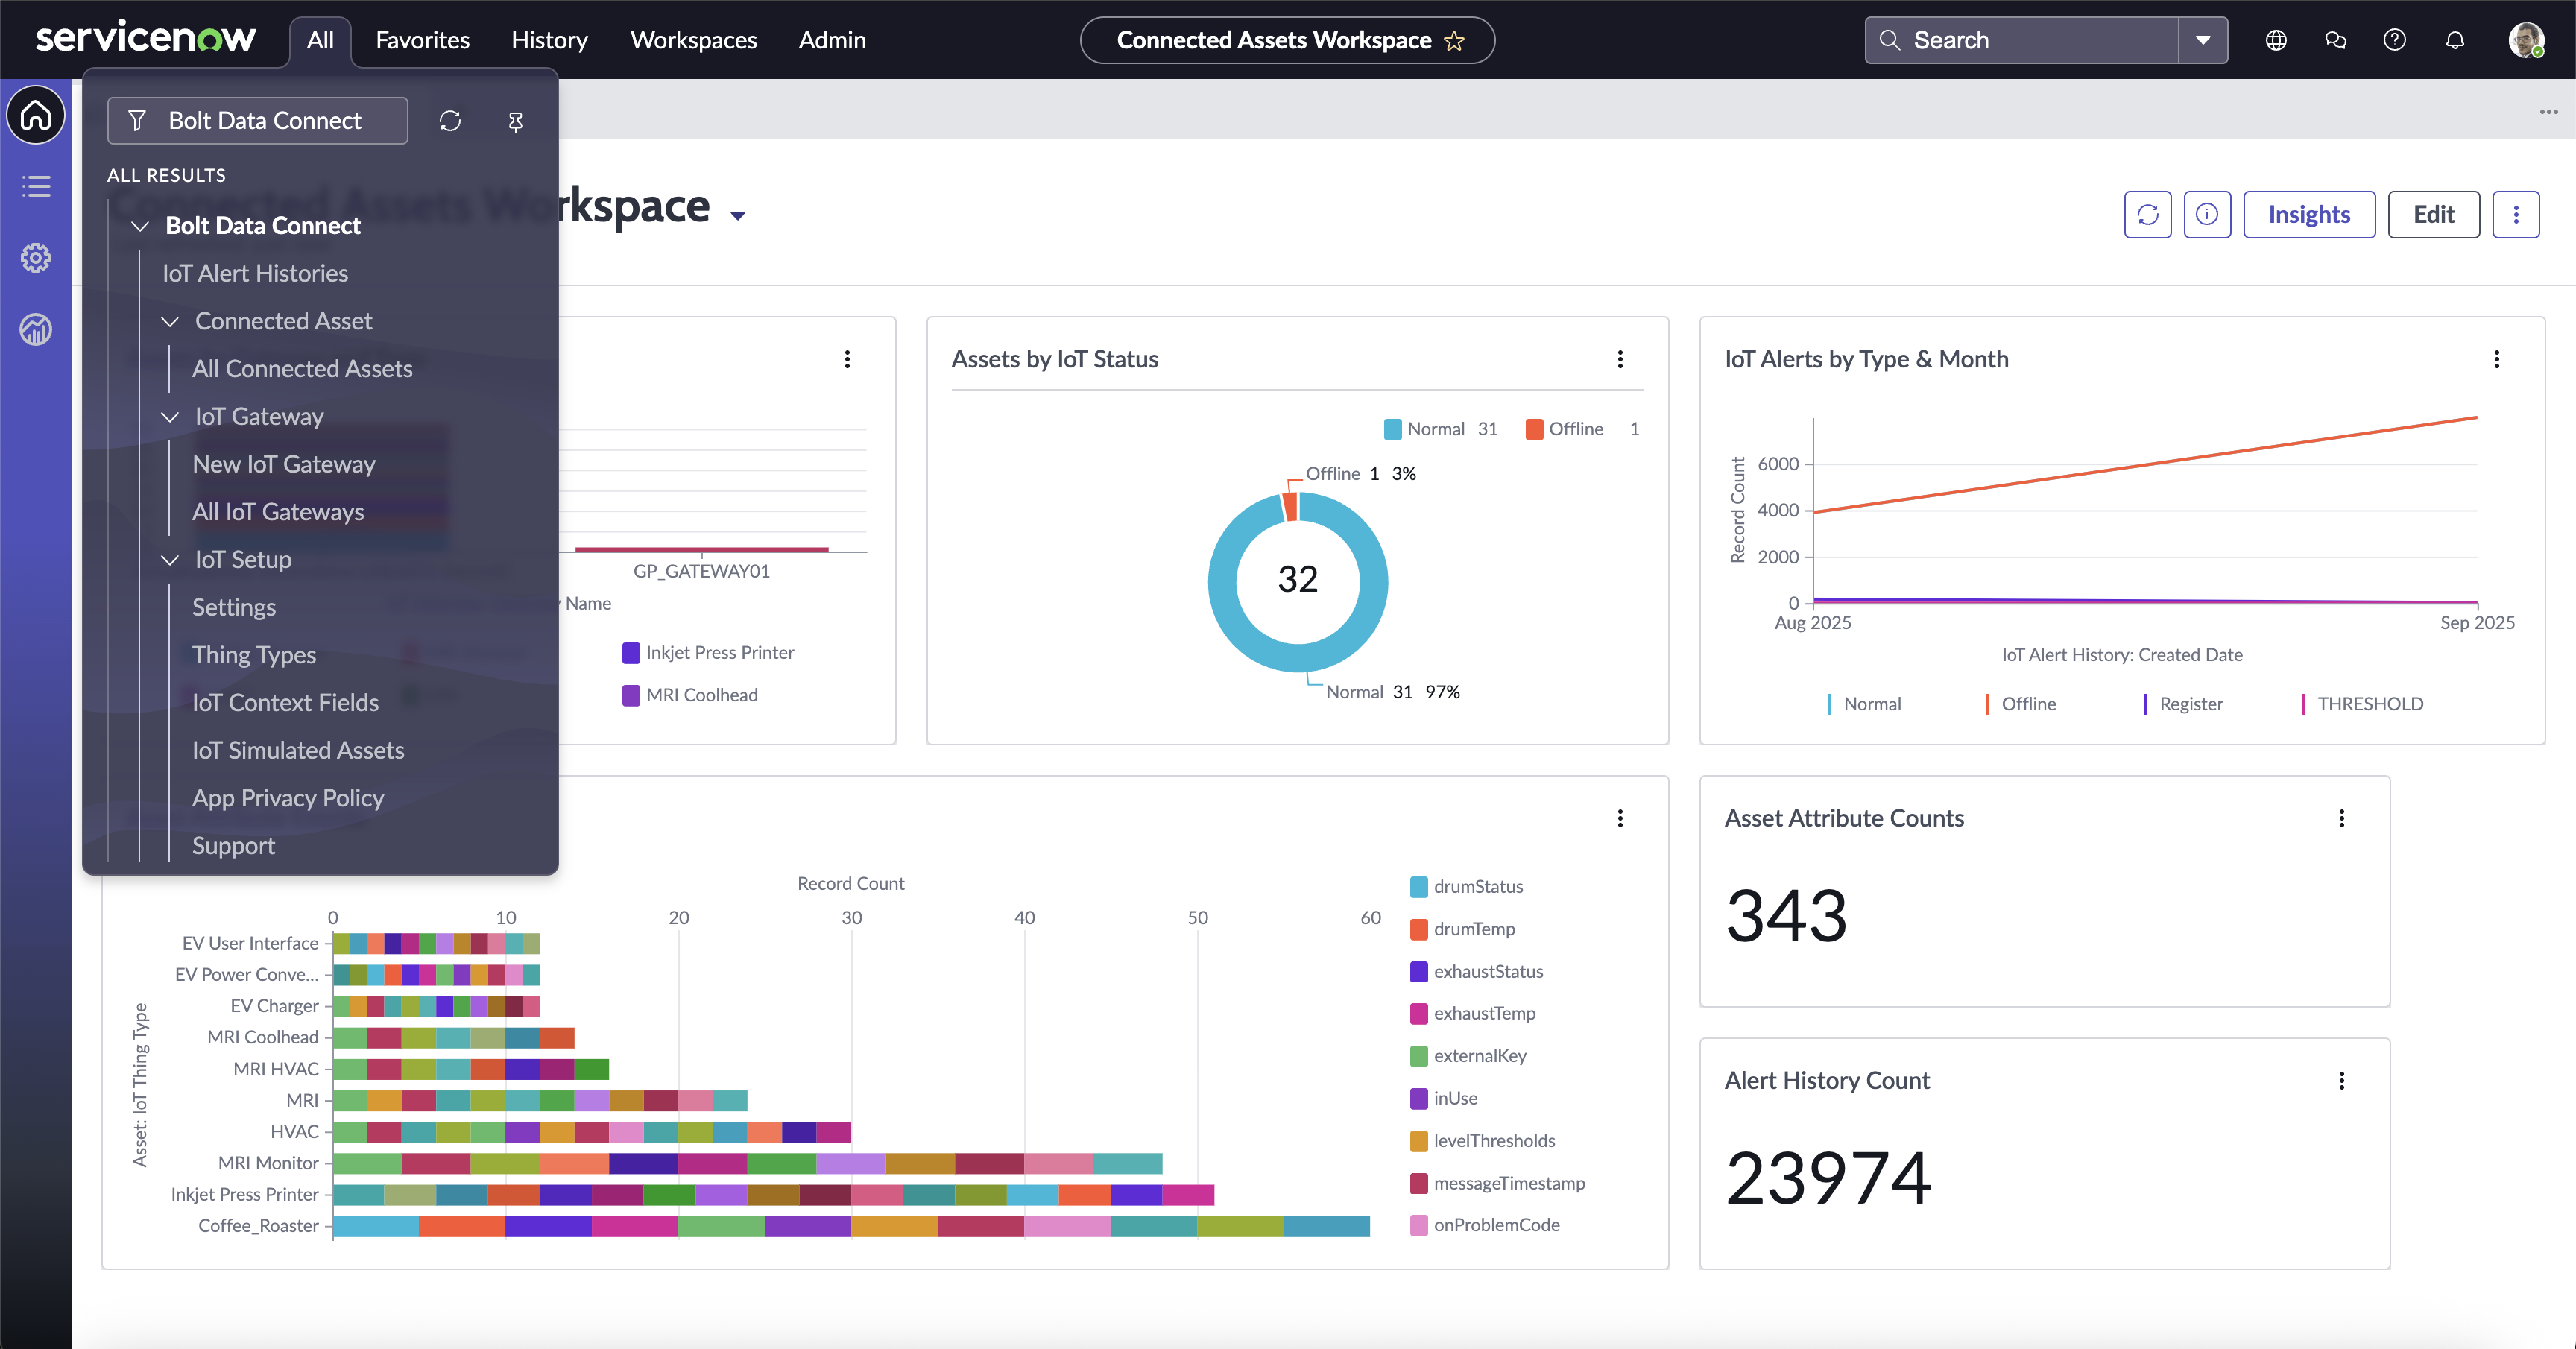Image resolution: width=2576 pixels, height=1349 pixels.
Task: Open IoT Alerts by Type & Month options
Action: 2497,359
